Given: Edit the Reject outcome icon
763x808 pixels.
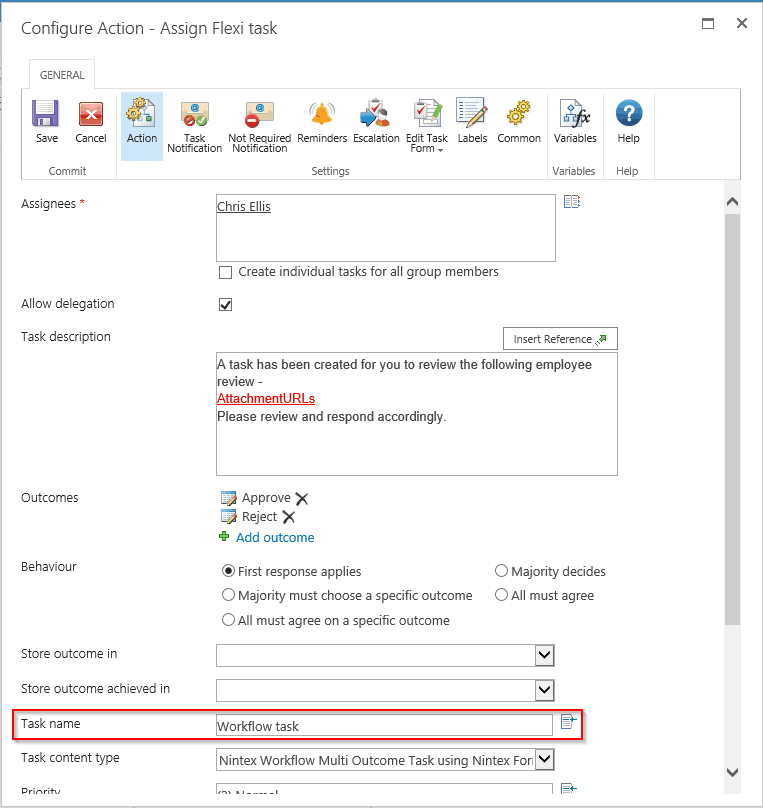Looking at the screenshot, I should pos(228,516).
